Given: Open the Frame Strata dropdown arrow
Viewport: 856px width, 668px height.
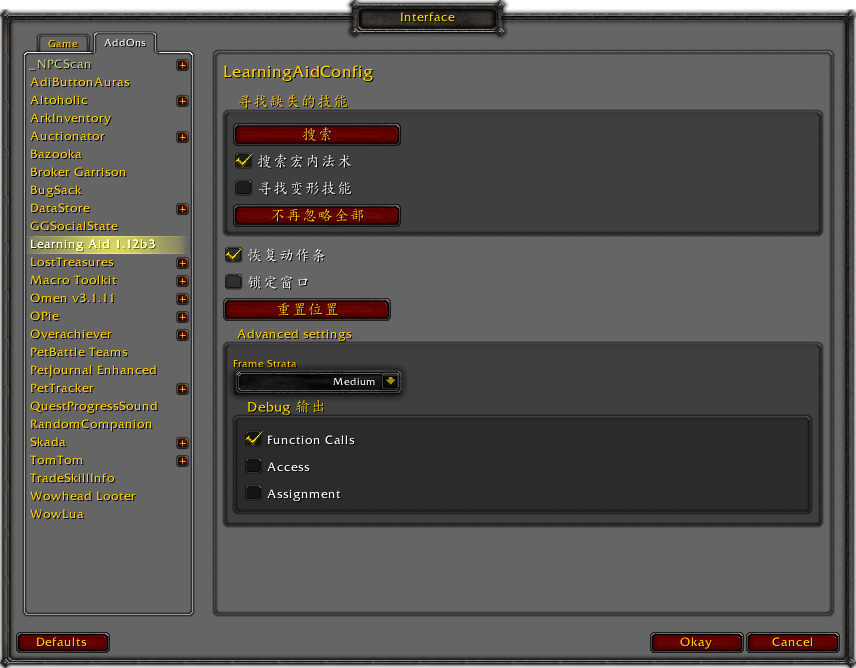Looking at the screenshot, I should [x=389, y=381].
